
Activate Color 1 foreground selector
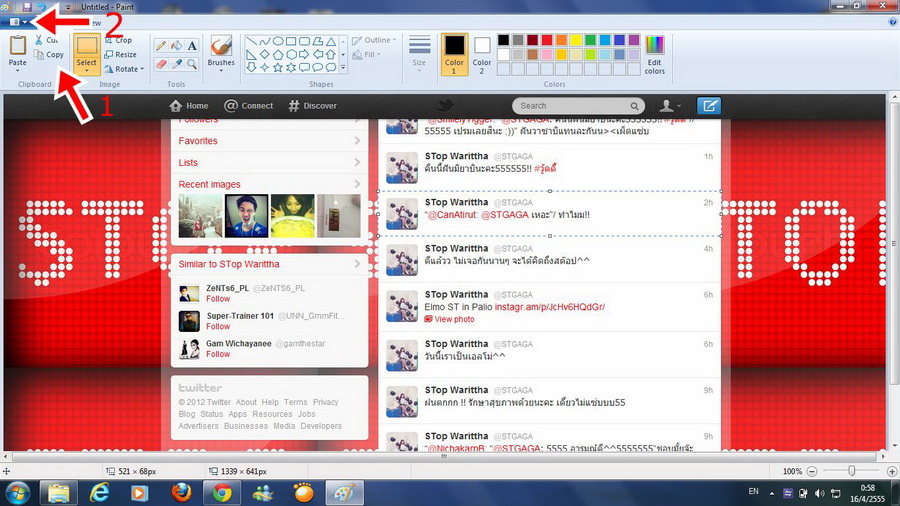point(454,55)
